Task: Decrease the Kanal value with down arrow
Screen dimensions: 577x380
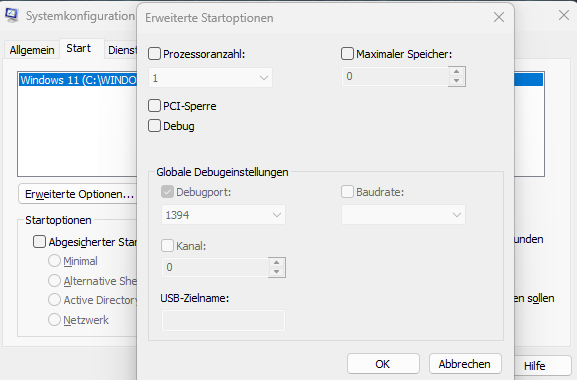Action: [x=276, y=272]
